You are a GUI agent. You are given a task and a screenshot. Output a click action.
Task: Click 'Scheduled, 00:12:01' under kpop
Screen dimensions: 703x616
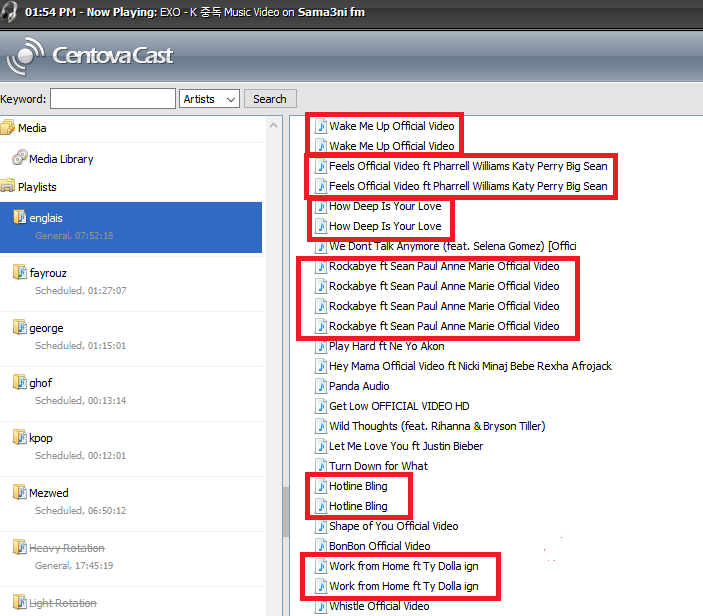pyautogui.click(x=81, y=455)
